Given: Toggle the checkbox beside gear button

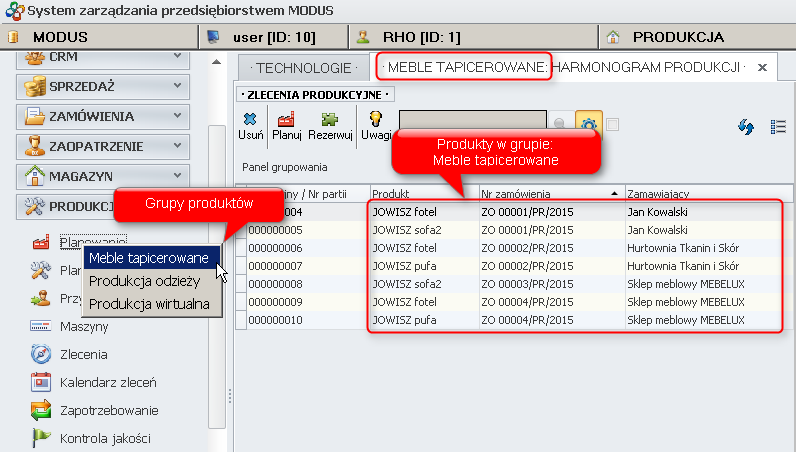Looking at the screenshot, I should (613, 124).
